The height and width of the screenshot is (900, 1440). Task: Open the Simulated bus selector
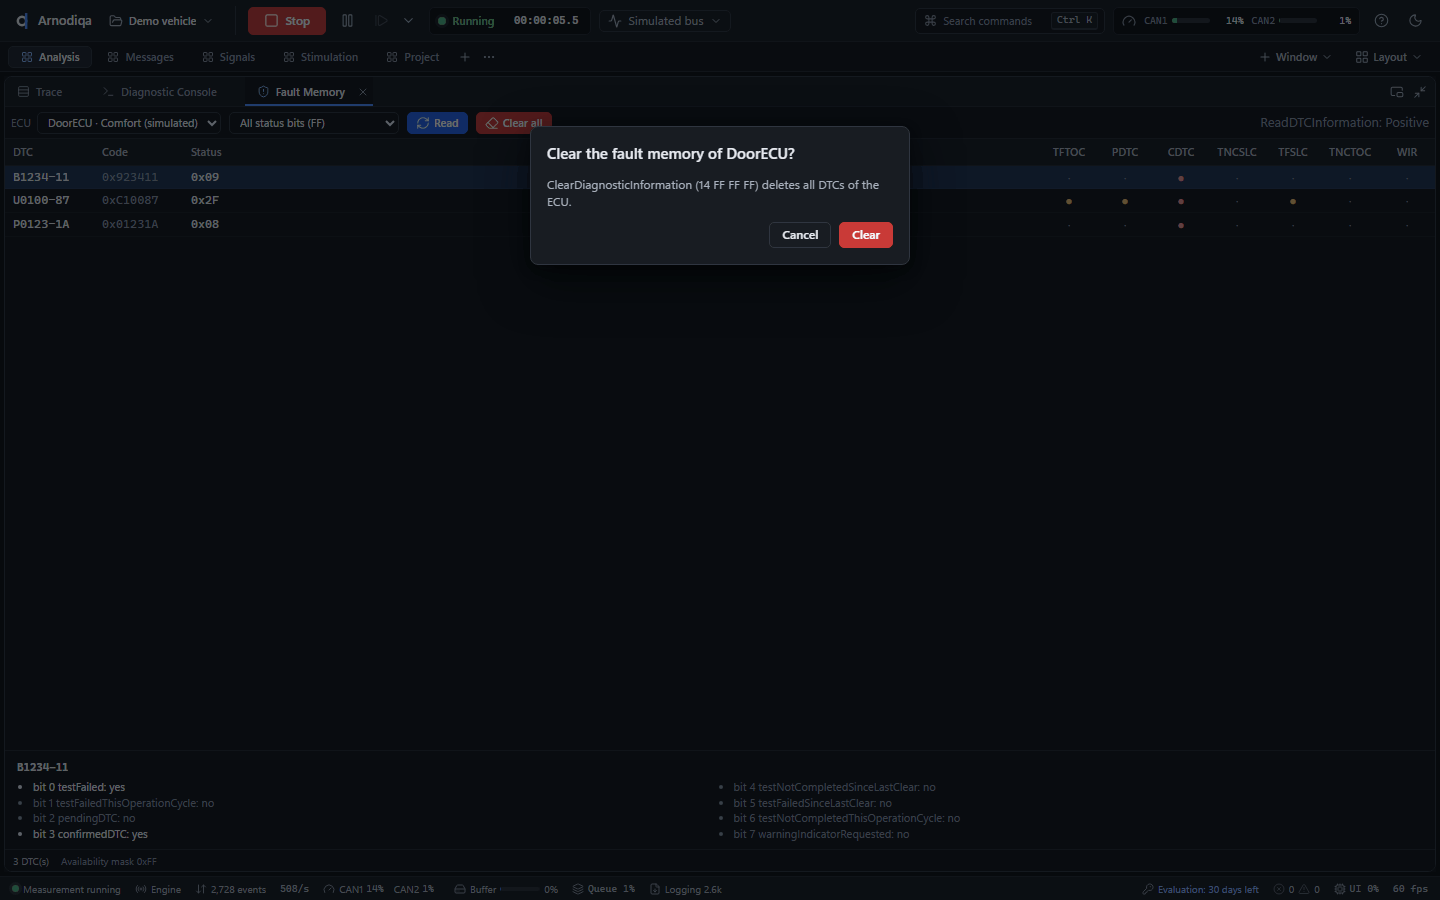click(665, 21)
